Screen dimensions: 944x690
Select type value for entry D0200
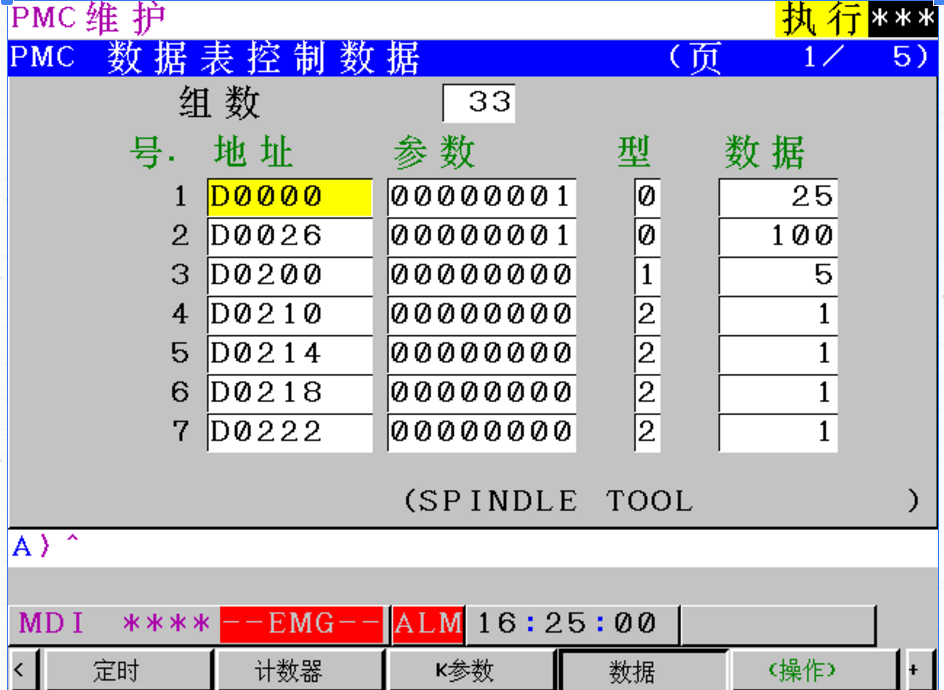pyautogui.click(x=645, y=275)
